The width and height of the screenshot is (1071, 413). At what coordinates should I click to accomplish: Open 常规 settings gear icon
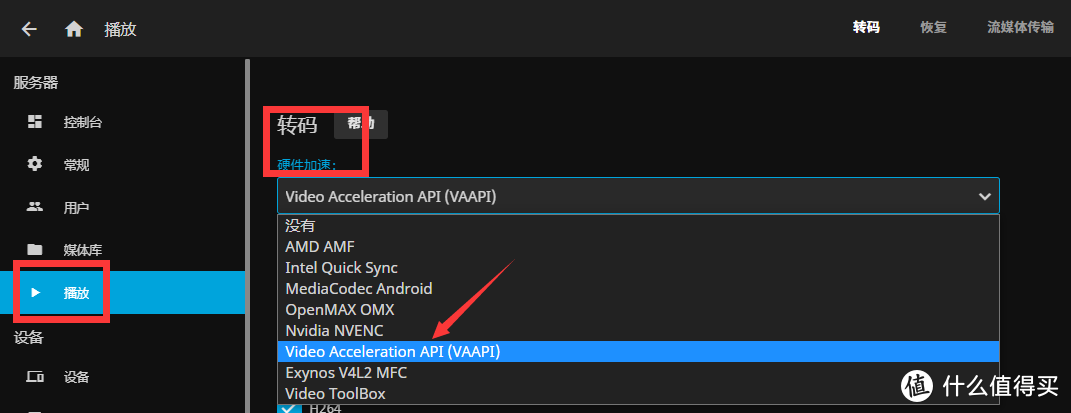35,165
